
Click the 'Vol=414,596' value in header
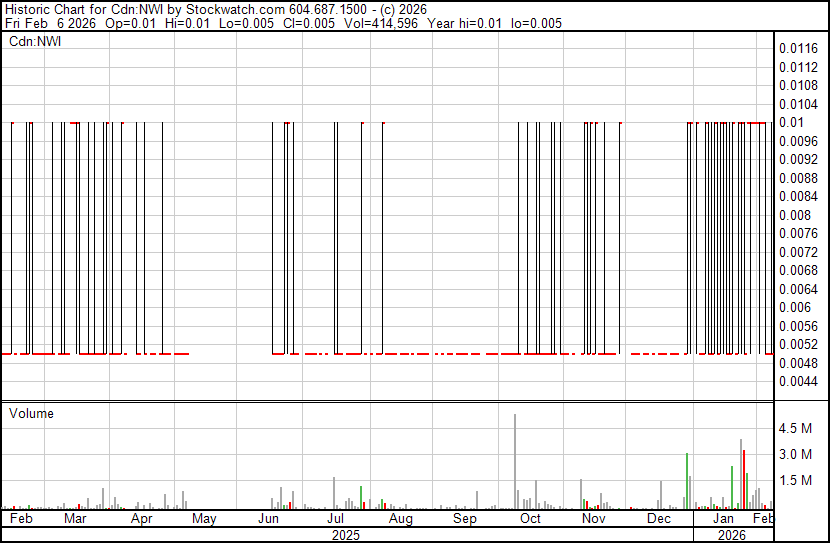coord(381,23)
